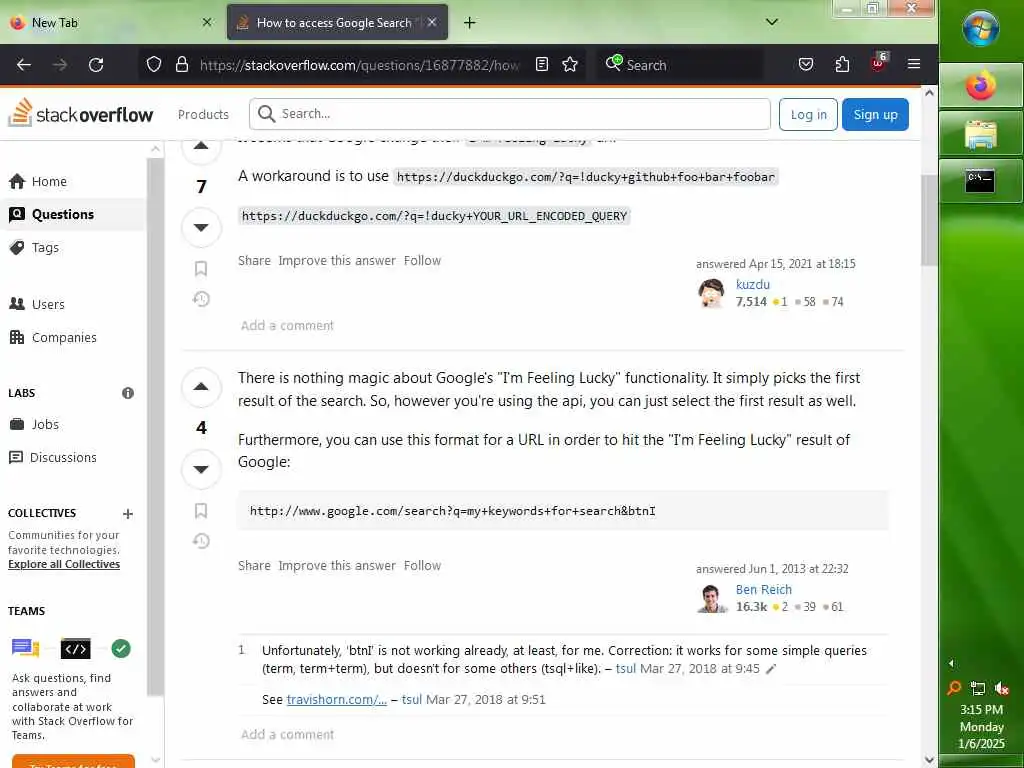Bookmark the kuzdu answer
Image resolution: width=1024 pixels, height=768 pixels.
point(201,268)
